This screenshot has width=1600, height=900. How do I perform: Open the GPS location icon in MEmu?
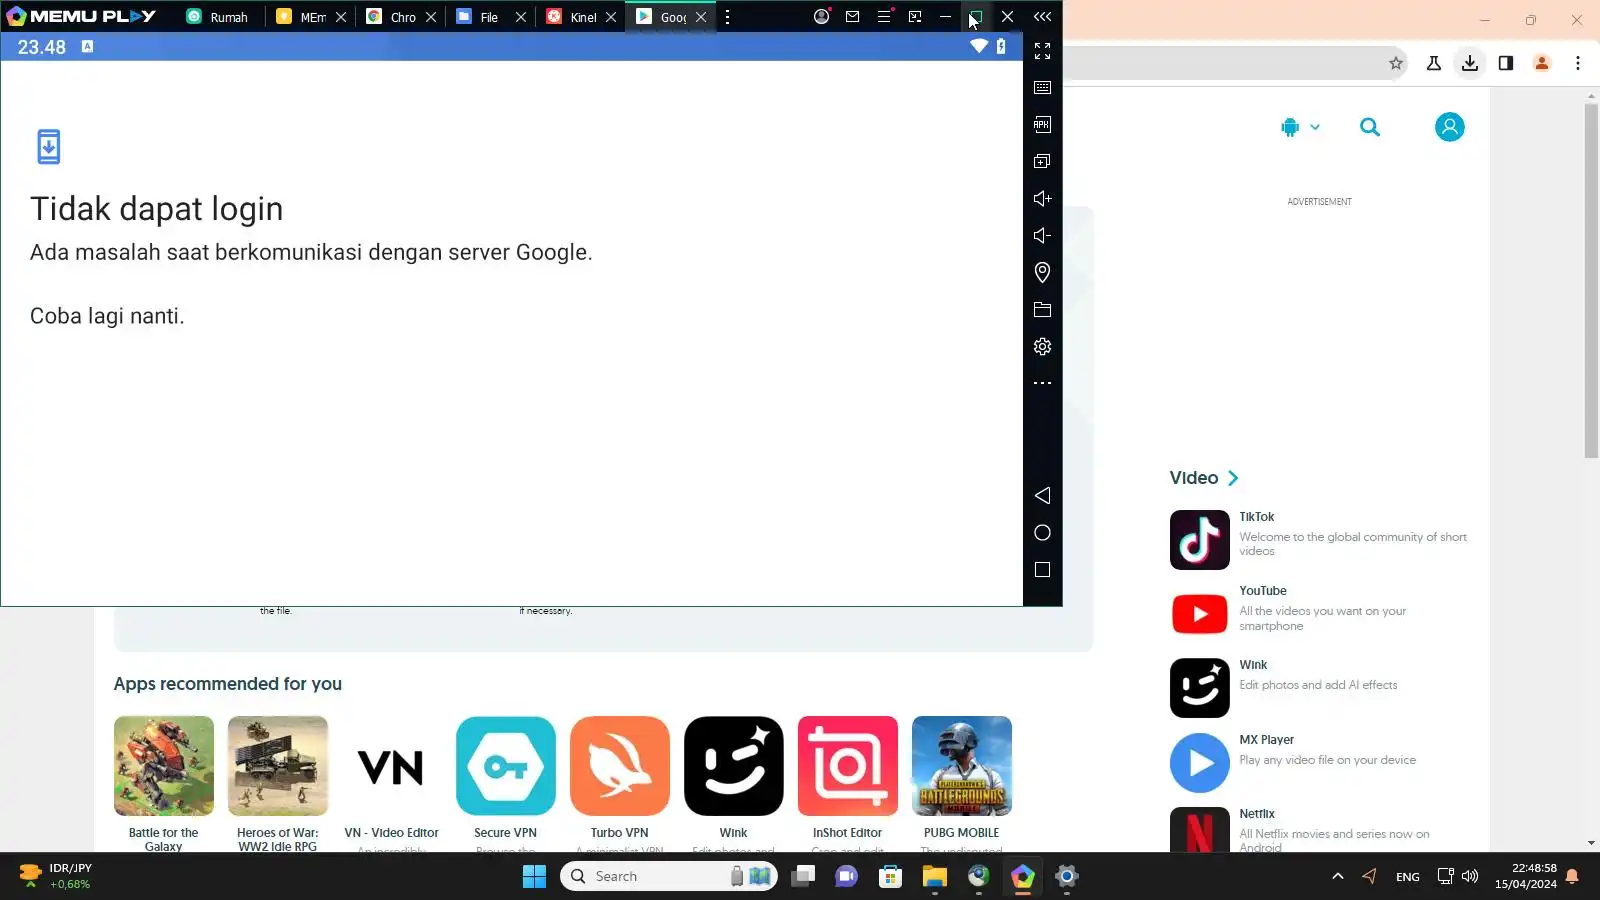pyautogui.click(x=1042, y=272)
